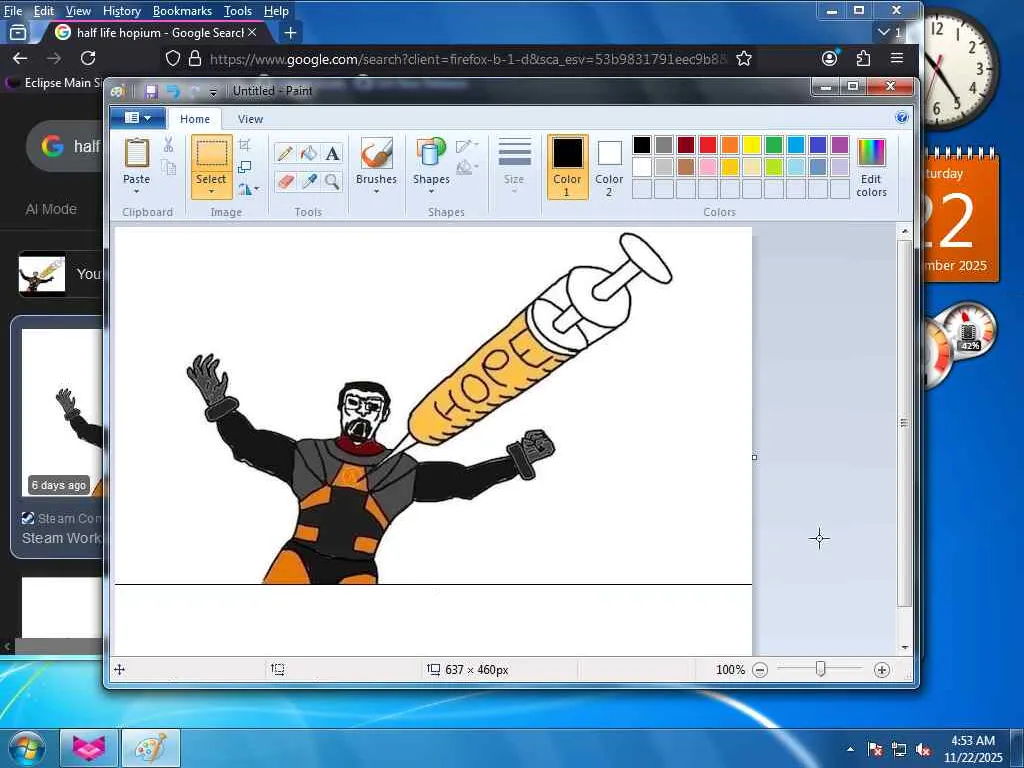1024x768 pixels.
Task: Pick the black color swatch
Action: pyautogui.click(x=642, y=145)
